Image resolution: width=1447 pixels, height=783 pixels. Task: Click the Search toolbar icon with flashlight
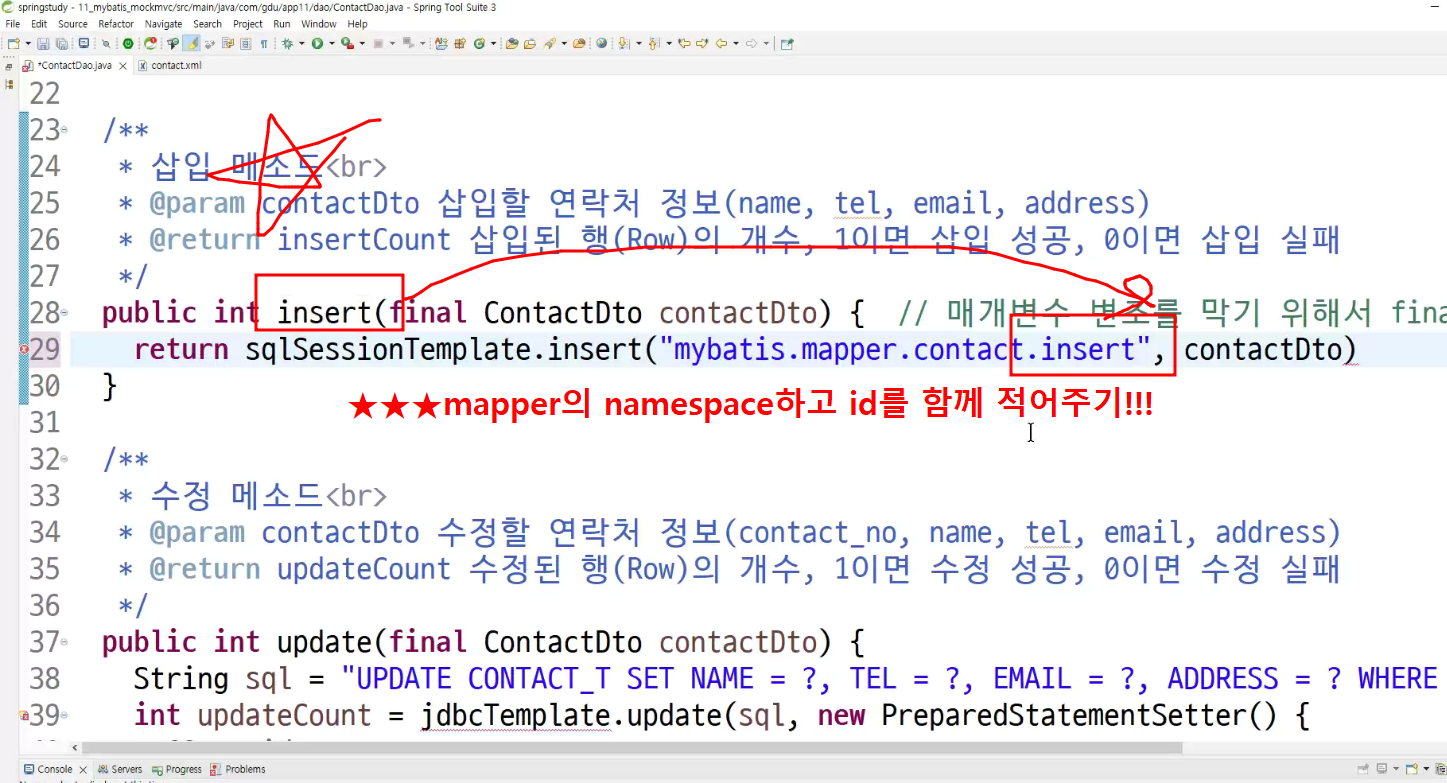(173, 44)
